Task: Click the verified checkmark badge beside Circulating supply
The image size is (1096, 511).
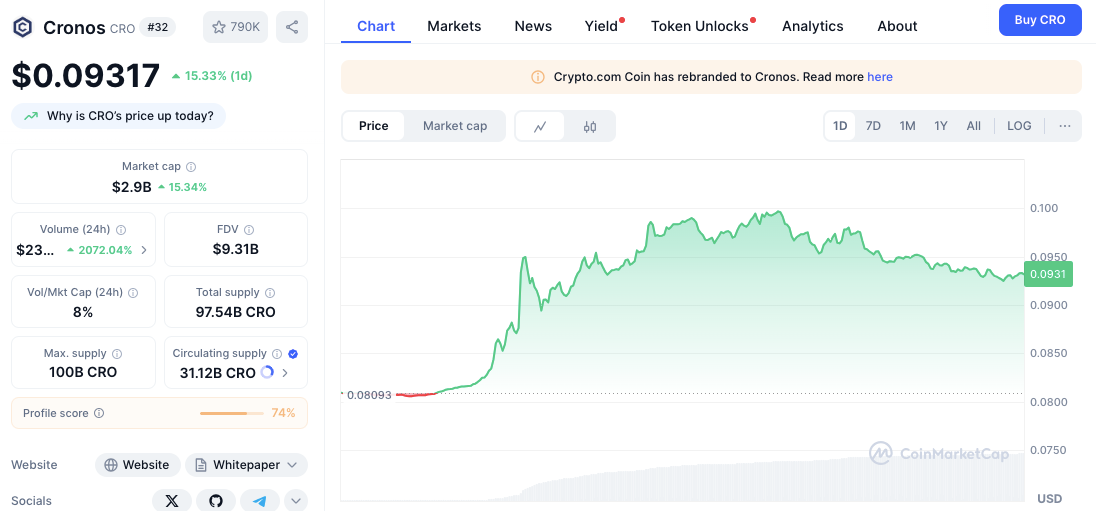Action: [293, 354]
